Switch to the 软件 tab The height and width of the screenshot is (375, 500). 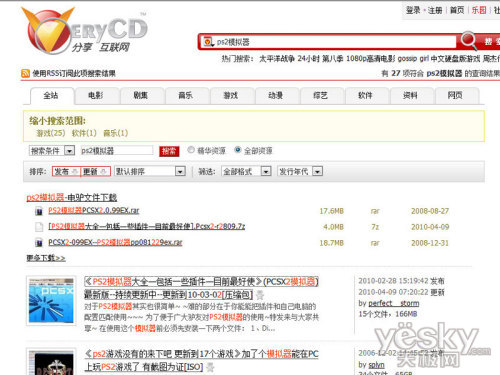click(x=365, y=96)
